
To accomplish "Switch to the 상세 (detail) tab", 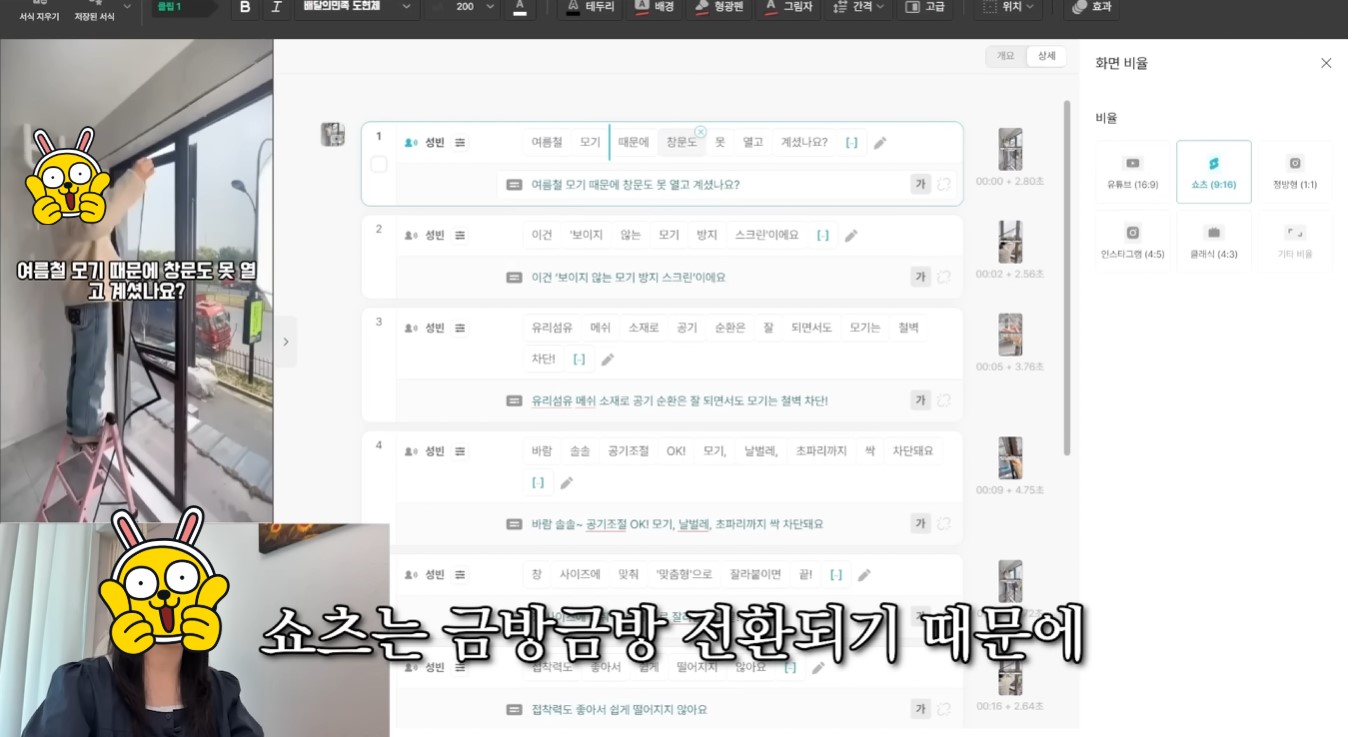I will pyautogui.click(x=1045, y=56).
